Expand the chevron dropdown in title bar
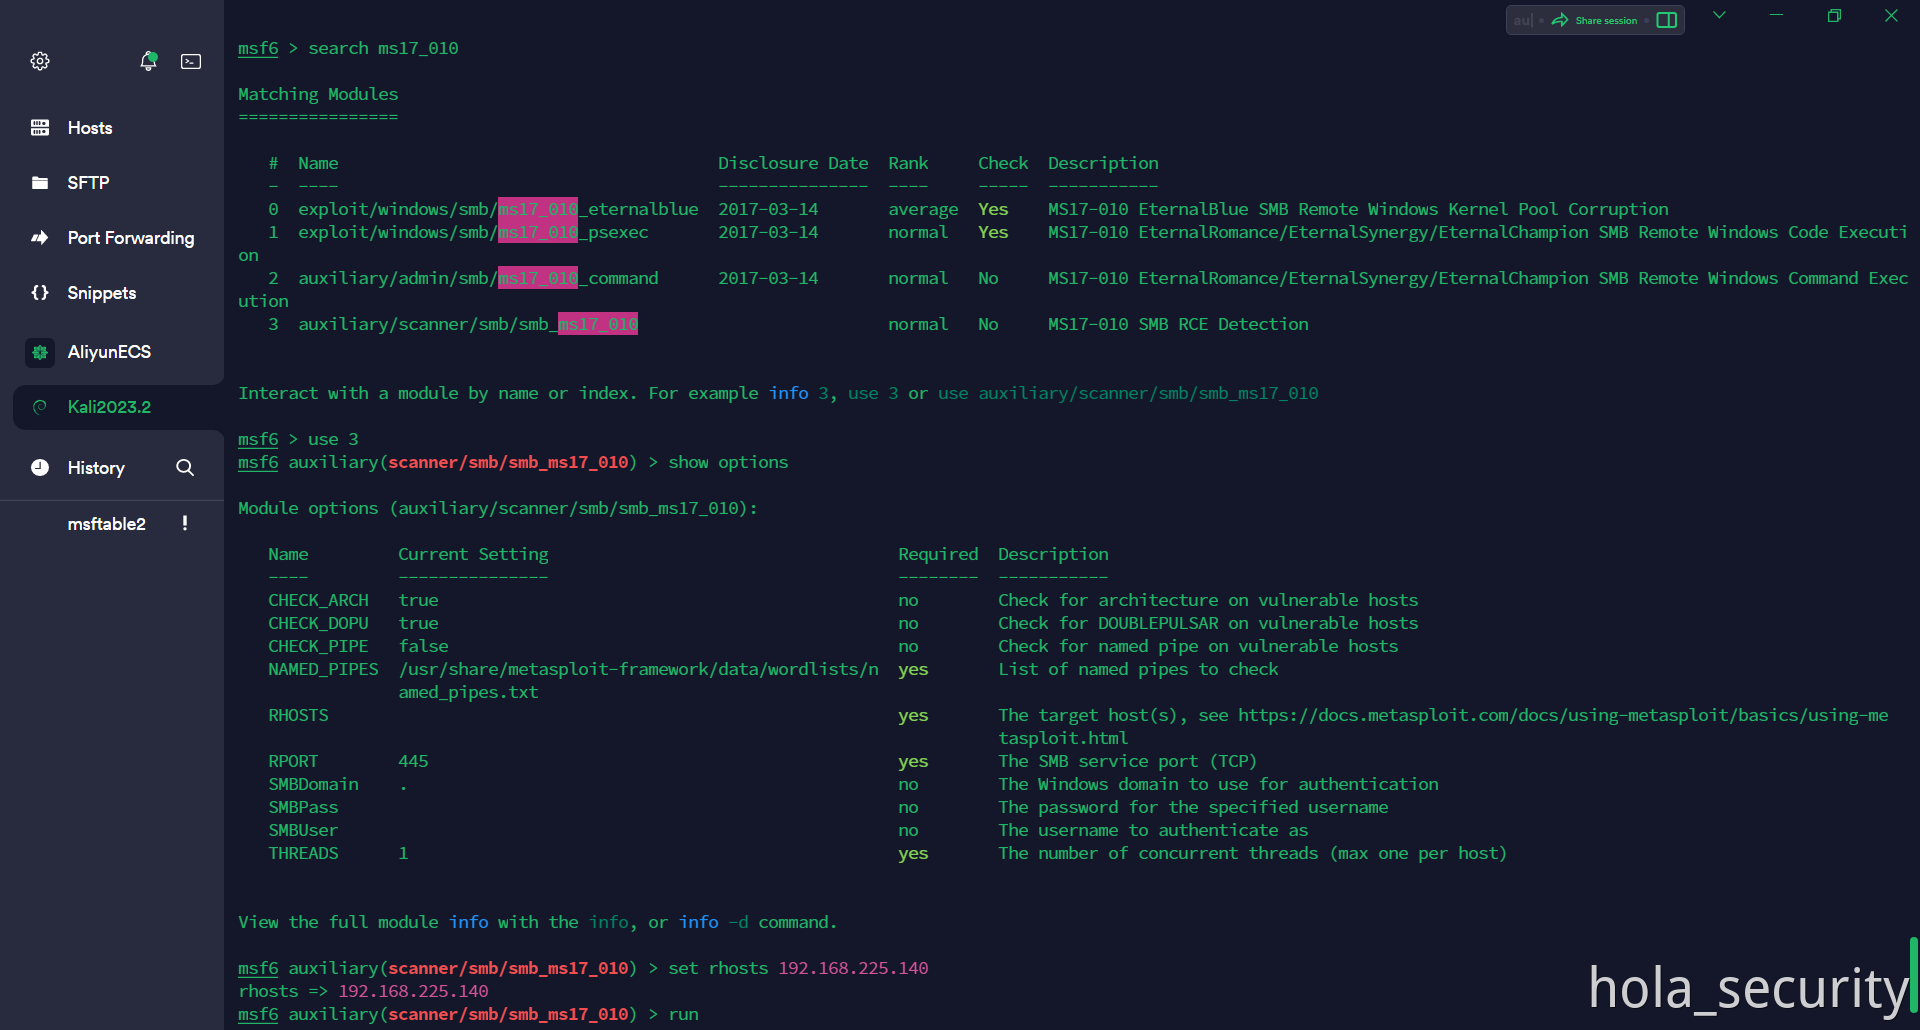This screenshot has width=1920, height=1030. (x=1719, y=15)
